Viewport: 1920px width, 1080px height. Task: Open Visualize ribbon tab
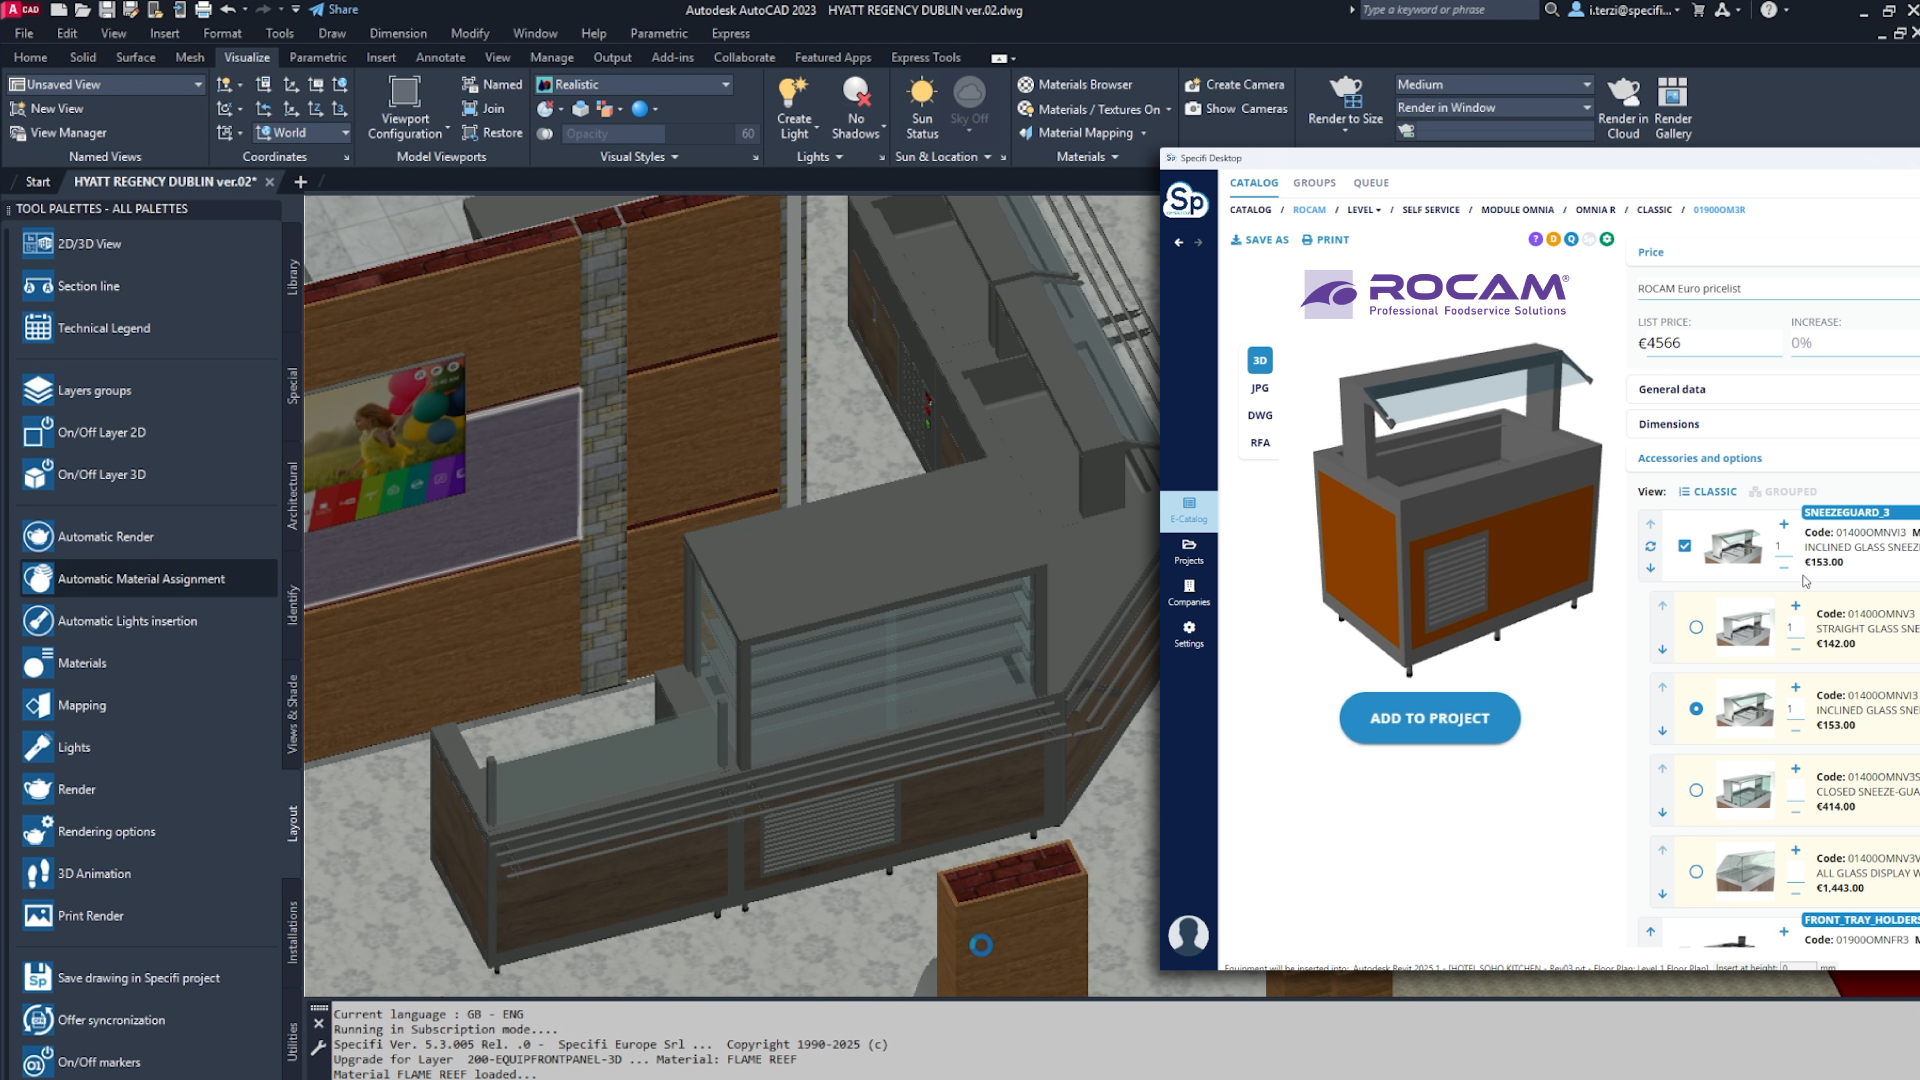click(246, 57)
